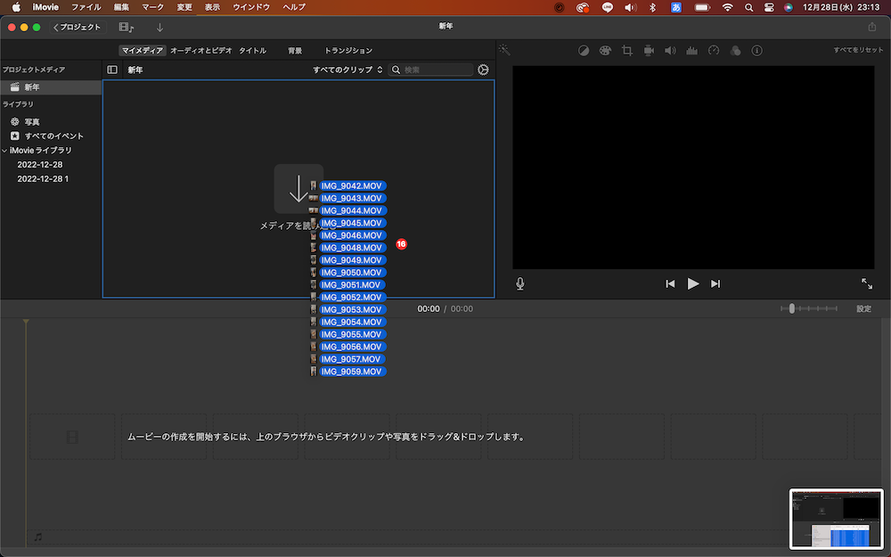Click the プロジェクト back button
This screenshot has width=891, height=557.
click(x=77, y=27)
